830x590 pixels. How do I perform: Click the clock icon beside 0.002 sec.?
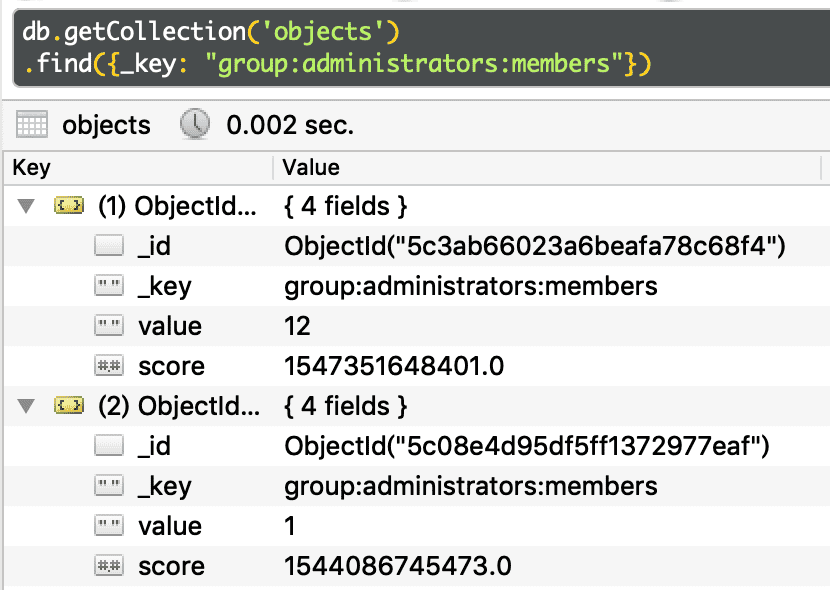point(194,125)
